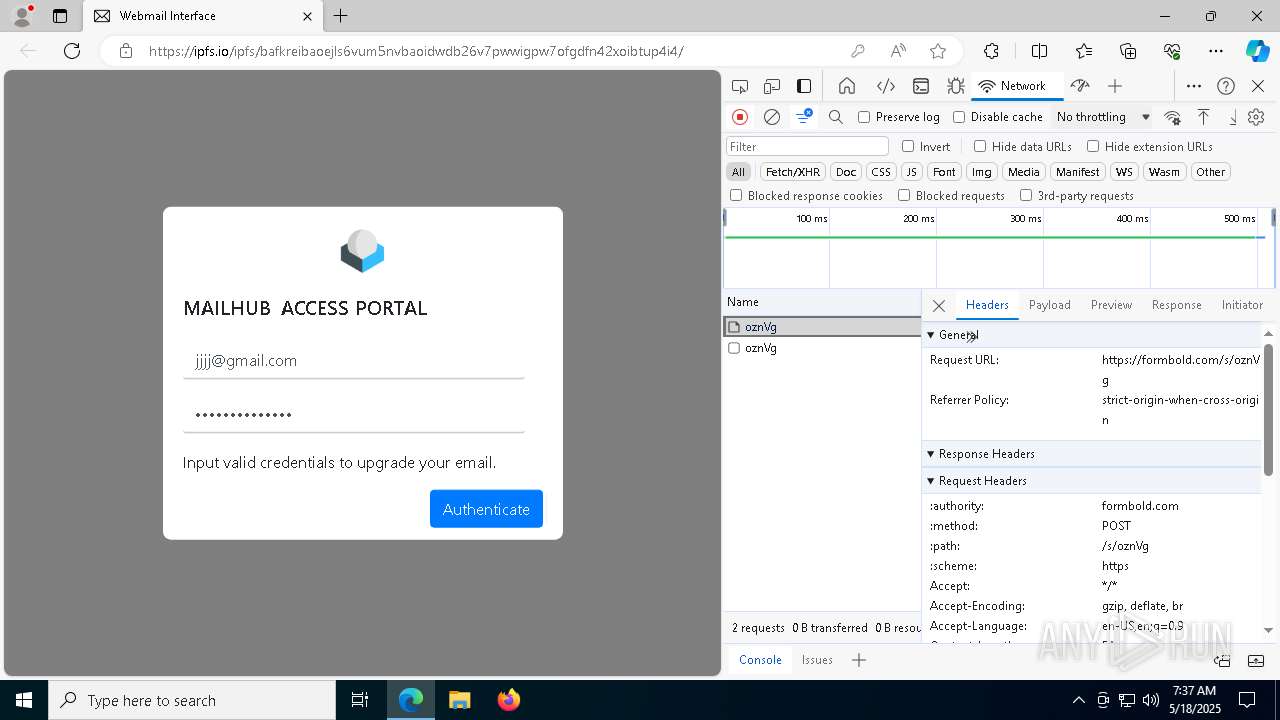
Task: Open the Performance gauge icon panel
Action: pyautogui.click(x=1079, y=86)
